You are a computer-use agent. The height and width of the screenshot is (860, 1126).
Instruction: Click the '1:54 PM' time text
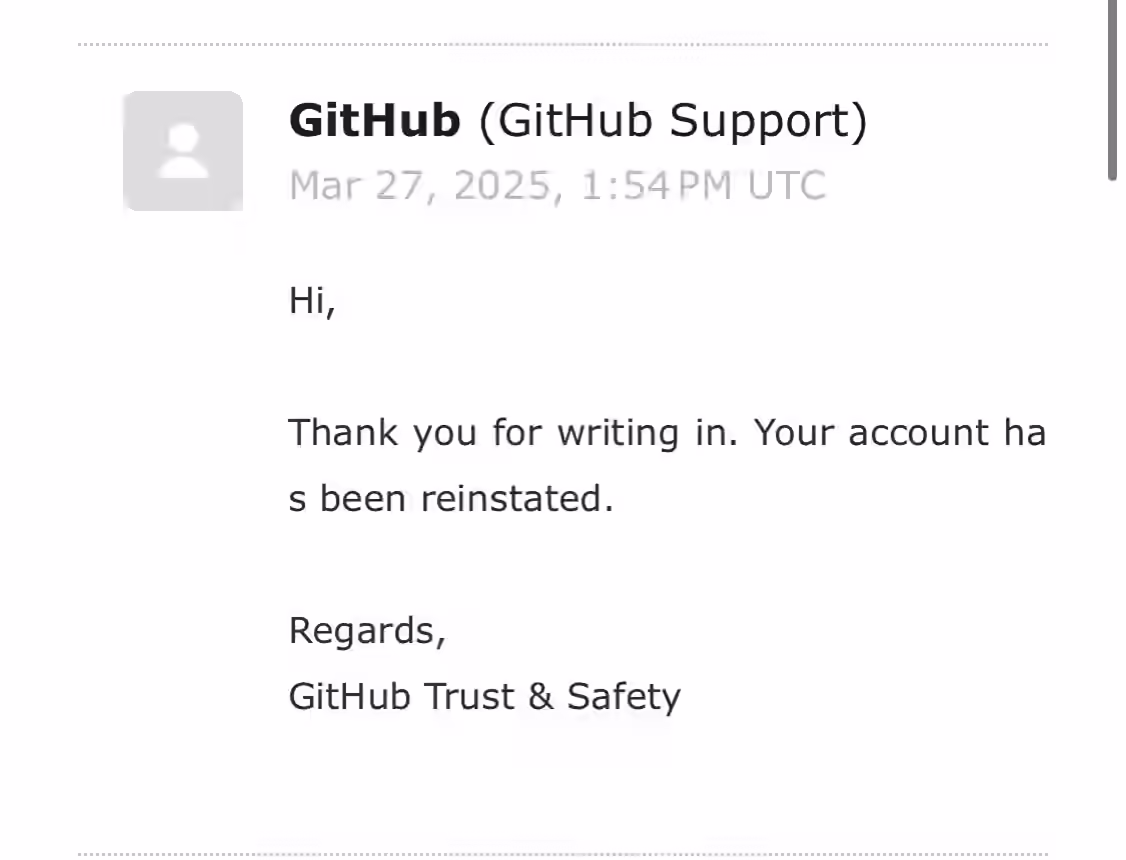click(x=656, y=186)
